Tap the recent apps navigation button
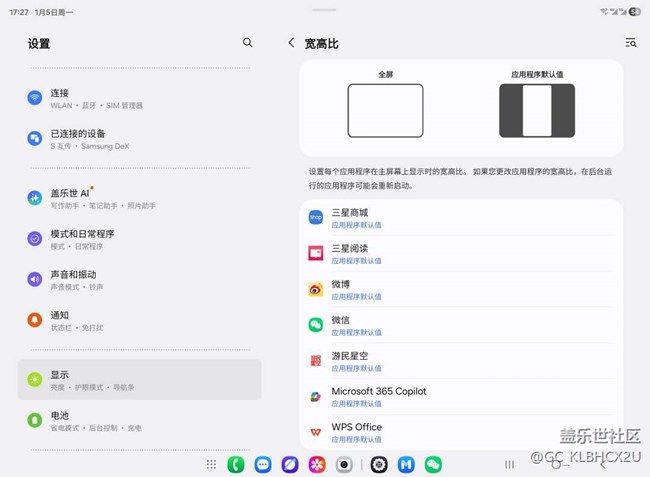The image size is (650, 477). [509, 464]
